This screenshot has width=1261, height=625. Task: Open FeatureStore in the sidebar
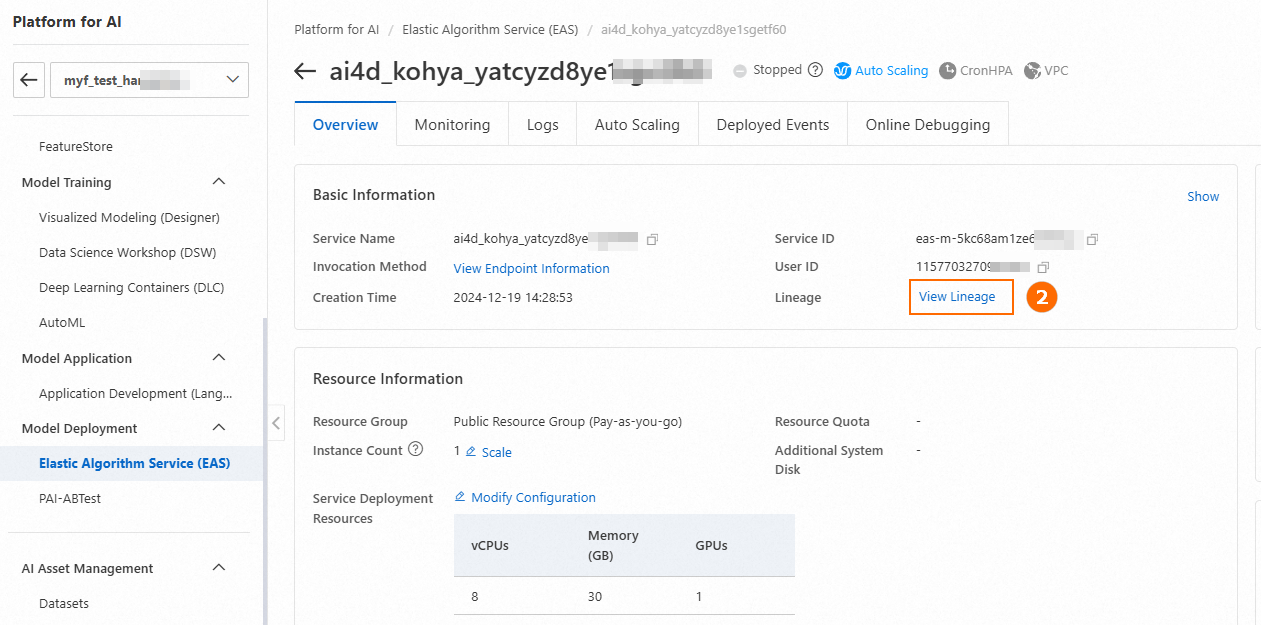76,147
